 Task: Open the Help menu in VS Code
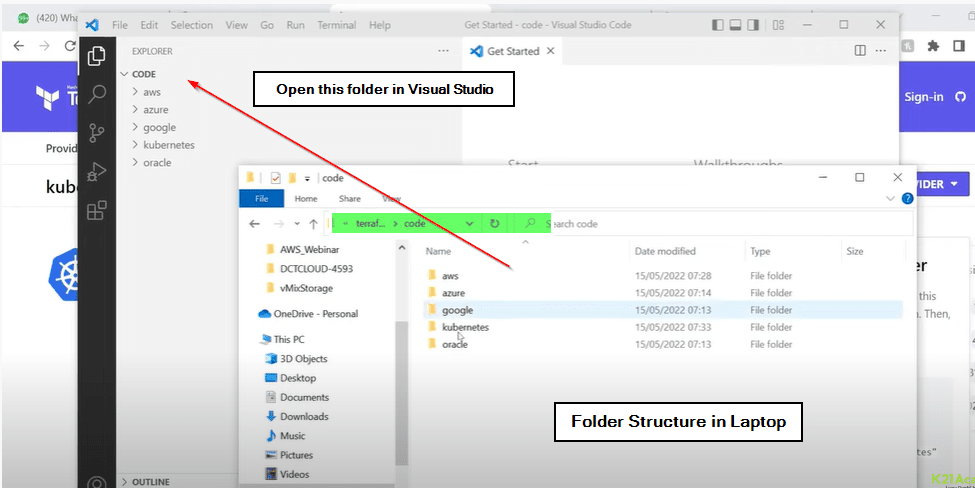[379, 25]
